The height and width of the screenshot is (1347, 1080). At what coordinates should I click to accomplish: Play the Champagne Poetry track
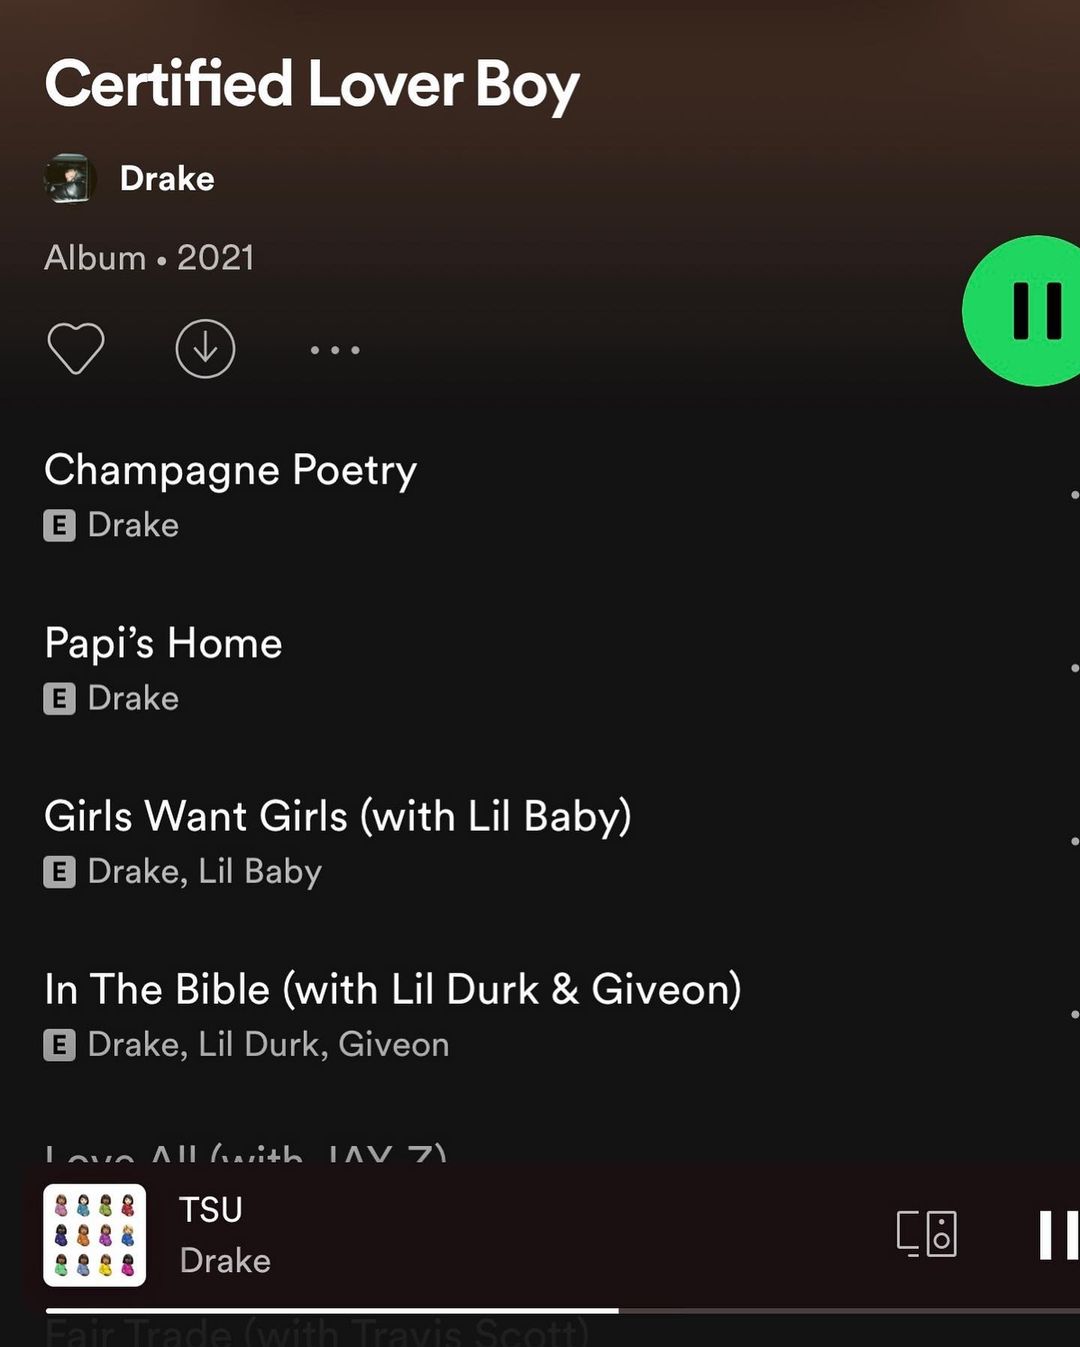point(540,495)
